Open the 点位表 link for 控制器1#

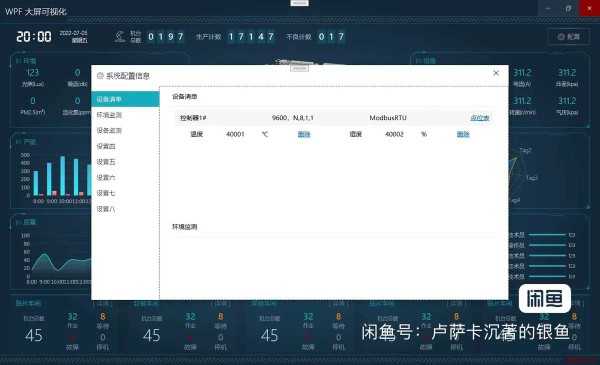(479, 118)
